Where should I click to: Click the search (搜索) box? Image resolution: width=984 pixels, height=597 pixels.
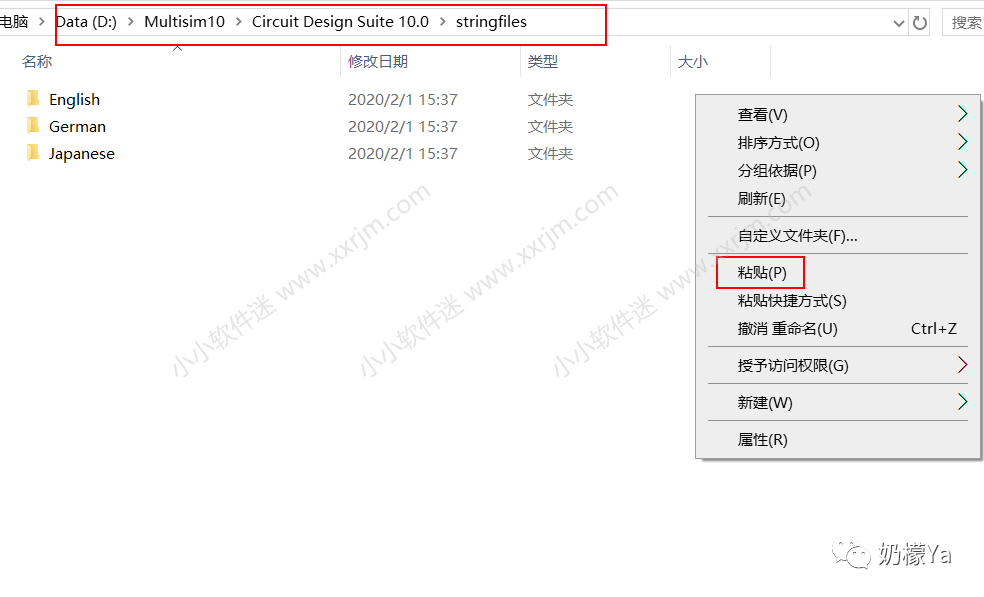click(x=963, y=23)
